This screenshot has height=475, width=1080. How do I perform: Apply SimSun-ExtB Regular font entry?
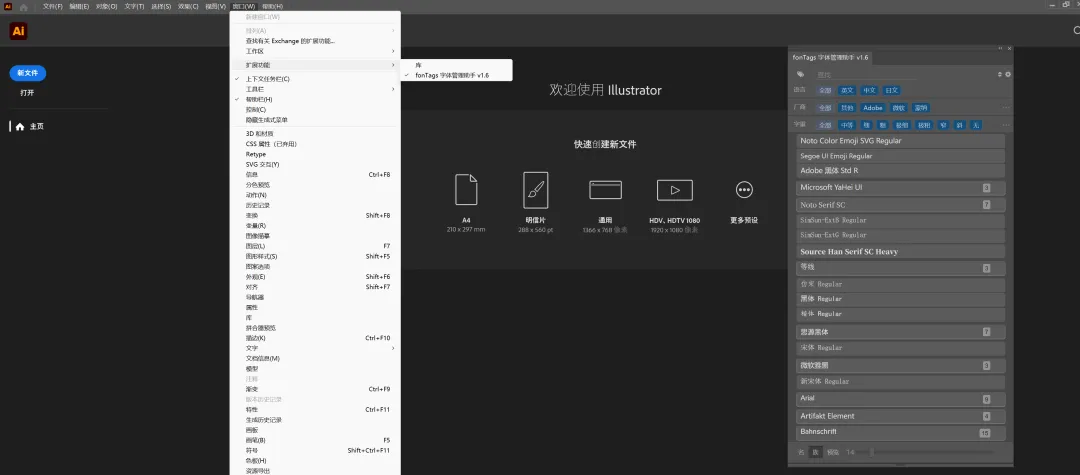[x=900, y=220]
